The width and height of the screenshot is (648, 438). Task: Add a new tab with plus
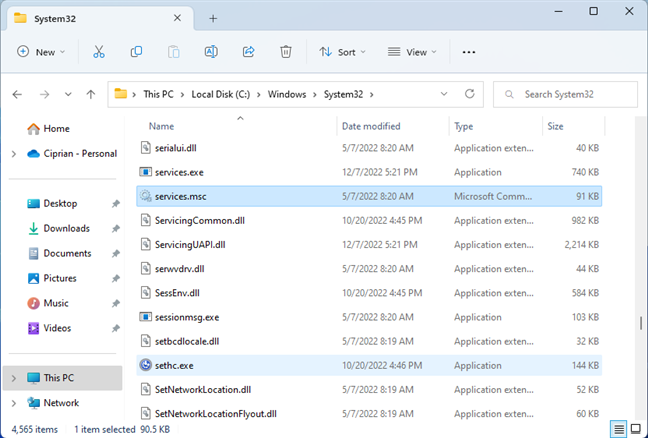click(213, 19)
